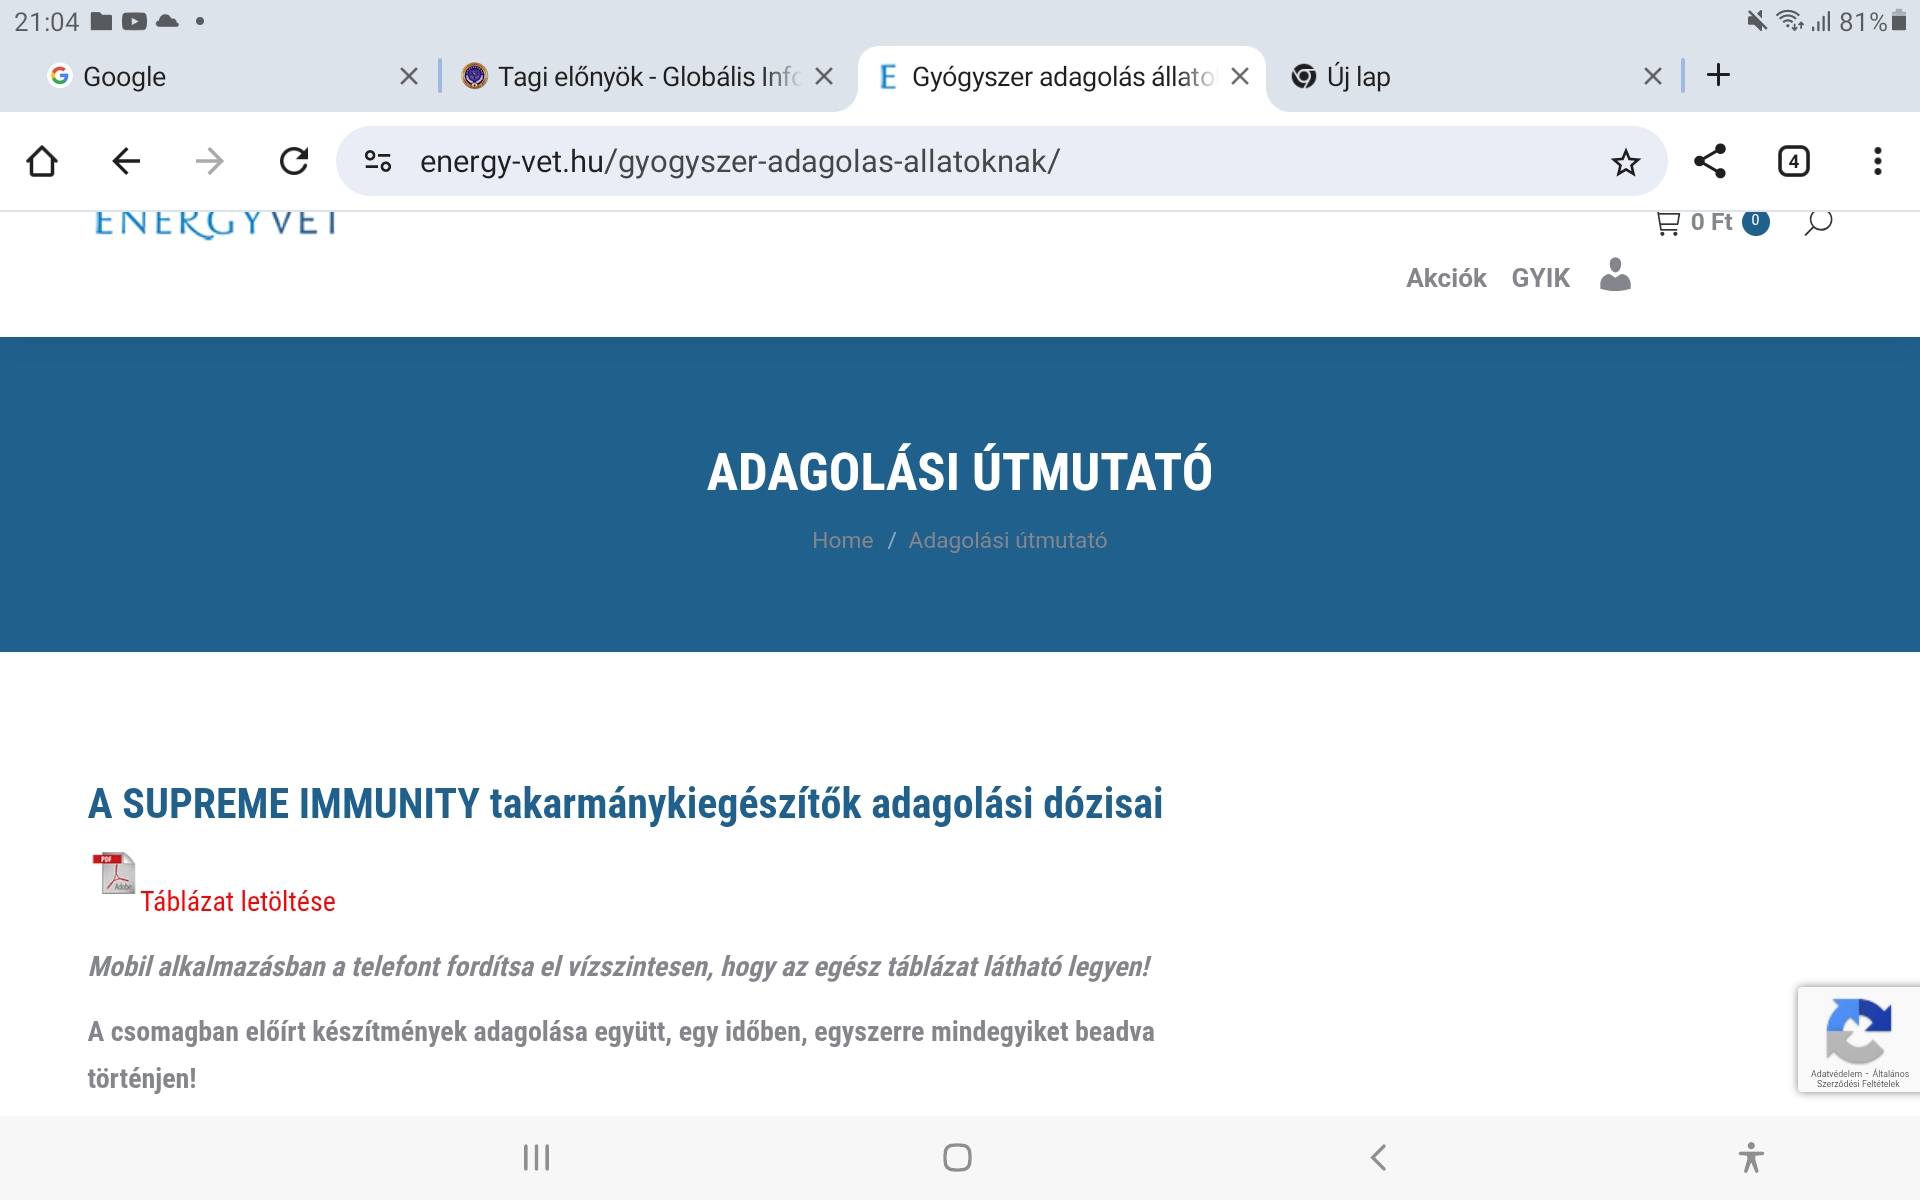Open Chrome three-dot menu
The image size is (1920, 1200).
(x=1877, y=161)
